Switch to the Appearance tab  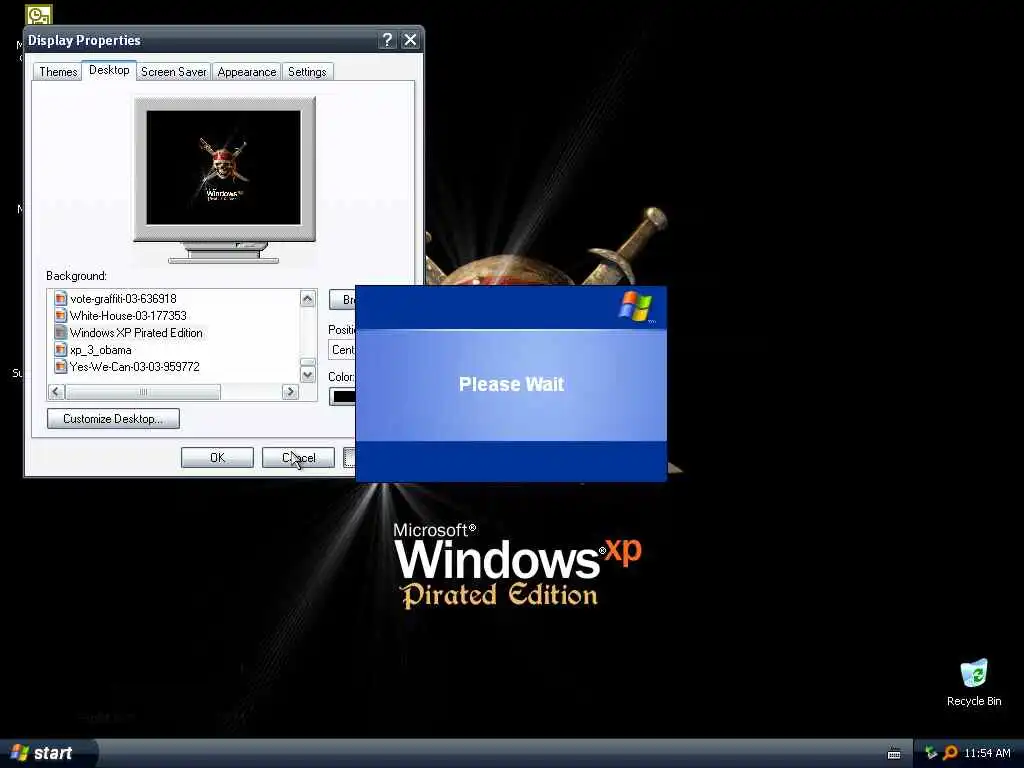click(x=247, y=72)
